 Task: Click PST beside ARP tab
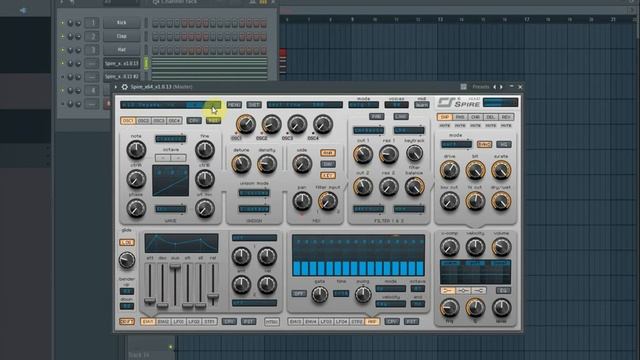(x=411, y=322)
